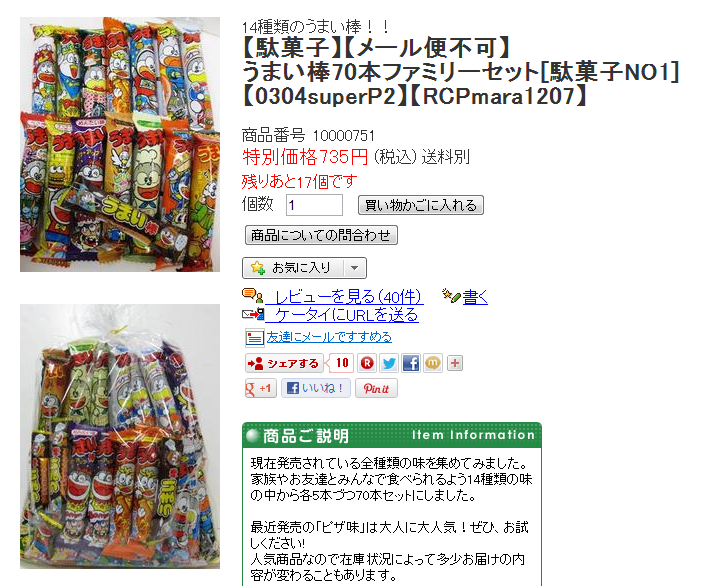This screenshot has height=586, width=704.
Task: Click the Facebook いいね！ button
Action: [x=316, y=388]
